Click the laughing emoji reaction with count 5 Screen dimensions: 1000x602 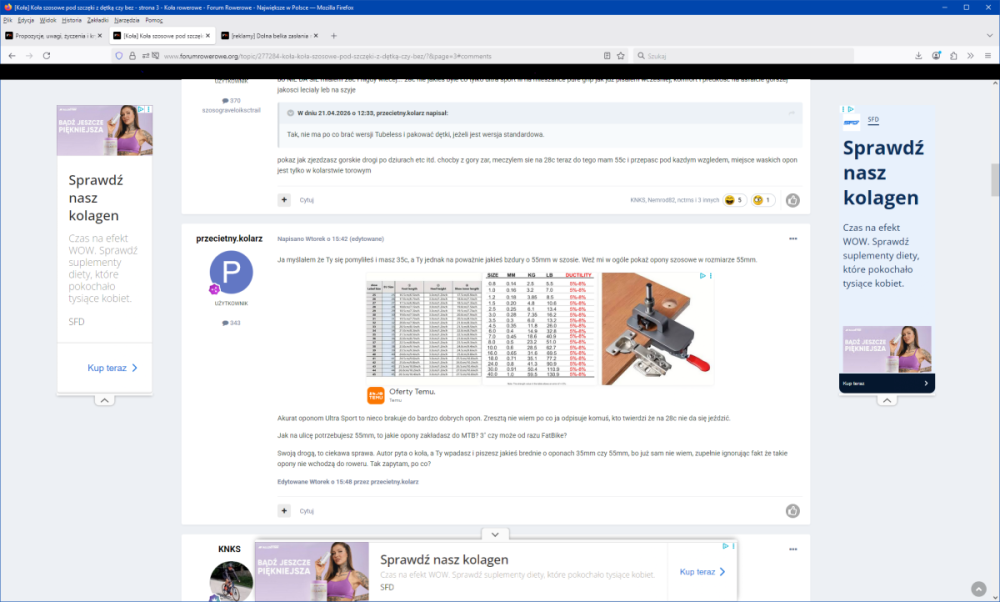pos(735,200)
